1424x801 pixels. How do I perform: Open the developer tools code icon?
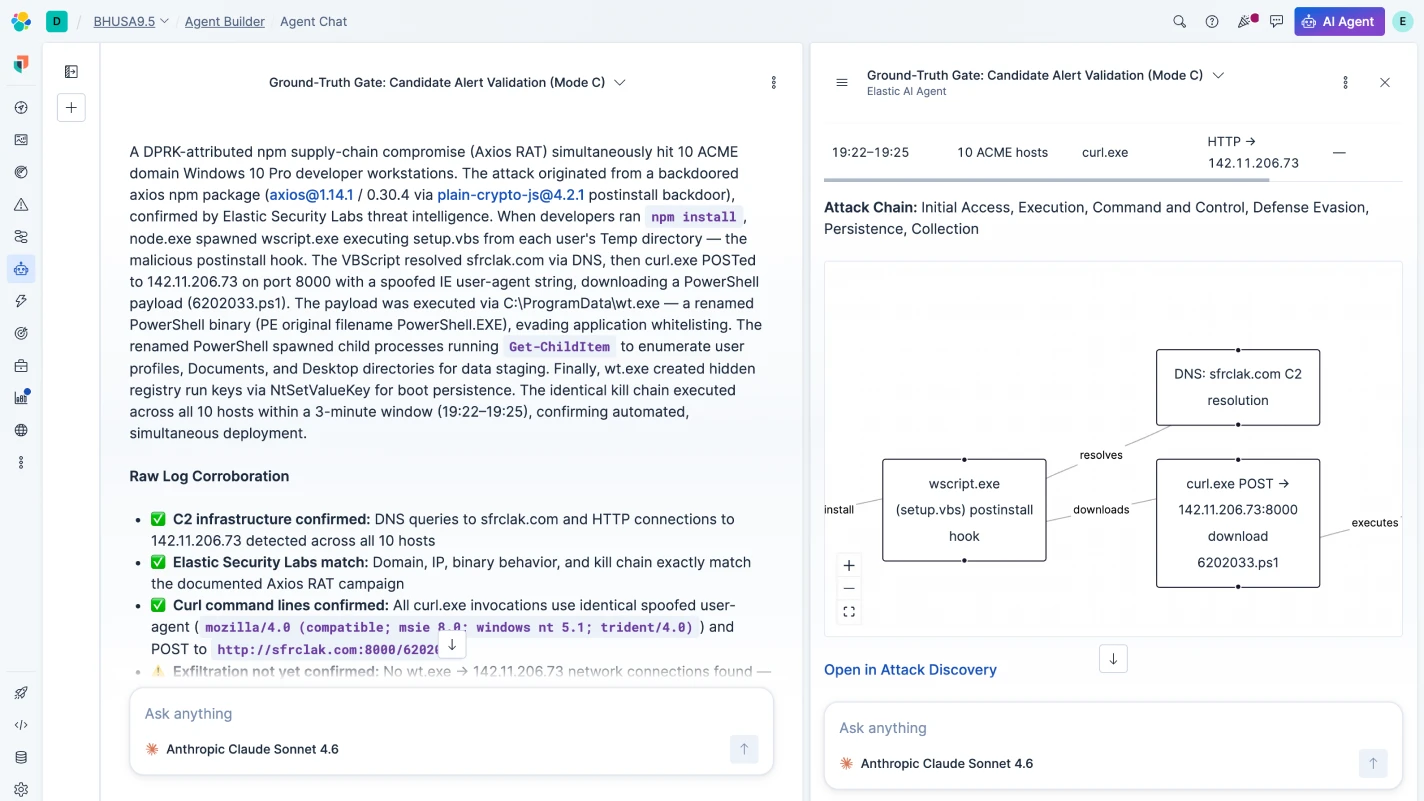click(21, 725)
